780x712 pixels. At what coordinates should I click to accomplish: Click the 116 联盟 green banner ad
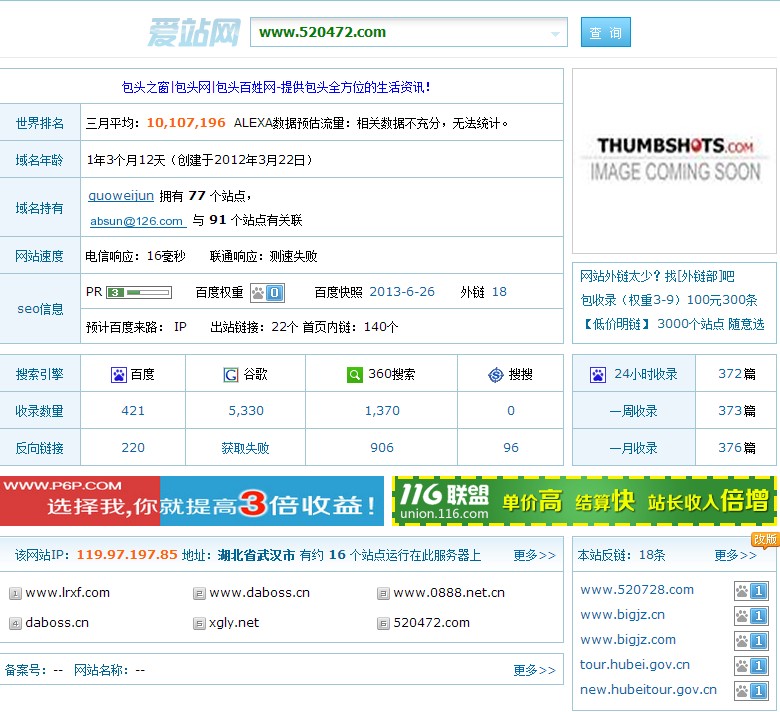click(x=584, y=501)
